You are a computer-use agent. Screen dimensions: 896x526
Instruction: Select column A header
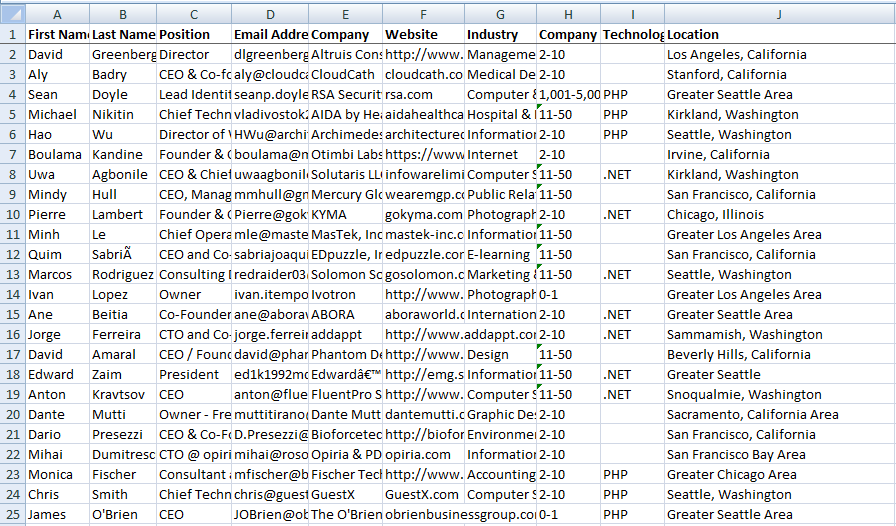57,14
